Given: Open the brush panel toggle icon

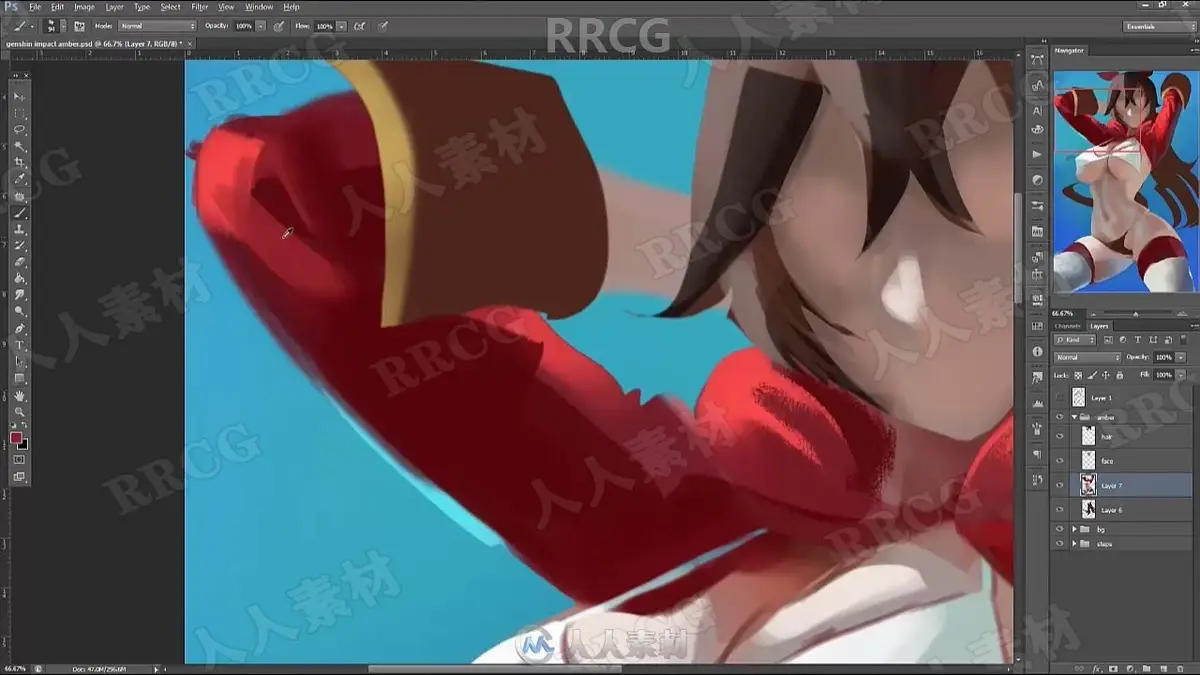Looking at the screenshot, I should [x=79, y=26].
